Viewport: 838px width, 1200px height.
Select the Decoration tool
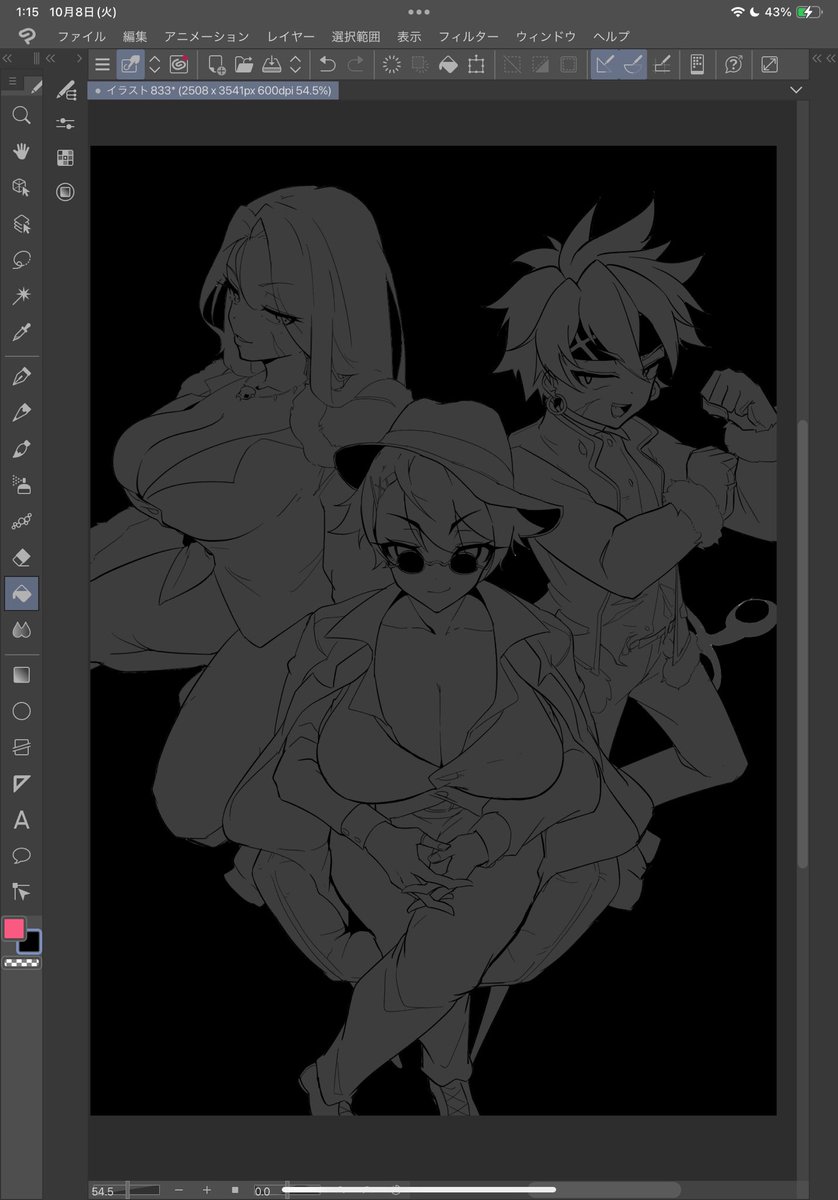click(x=21, y=521)
